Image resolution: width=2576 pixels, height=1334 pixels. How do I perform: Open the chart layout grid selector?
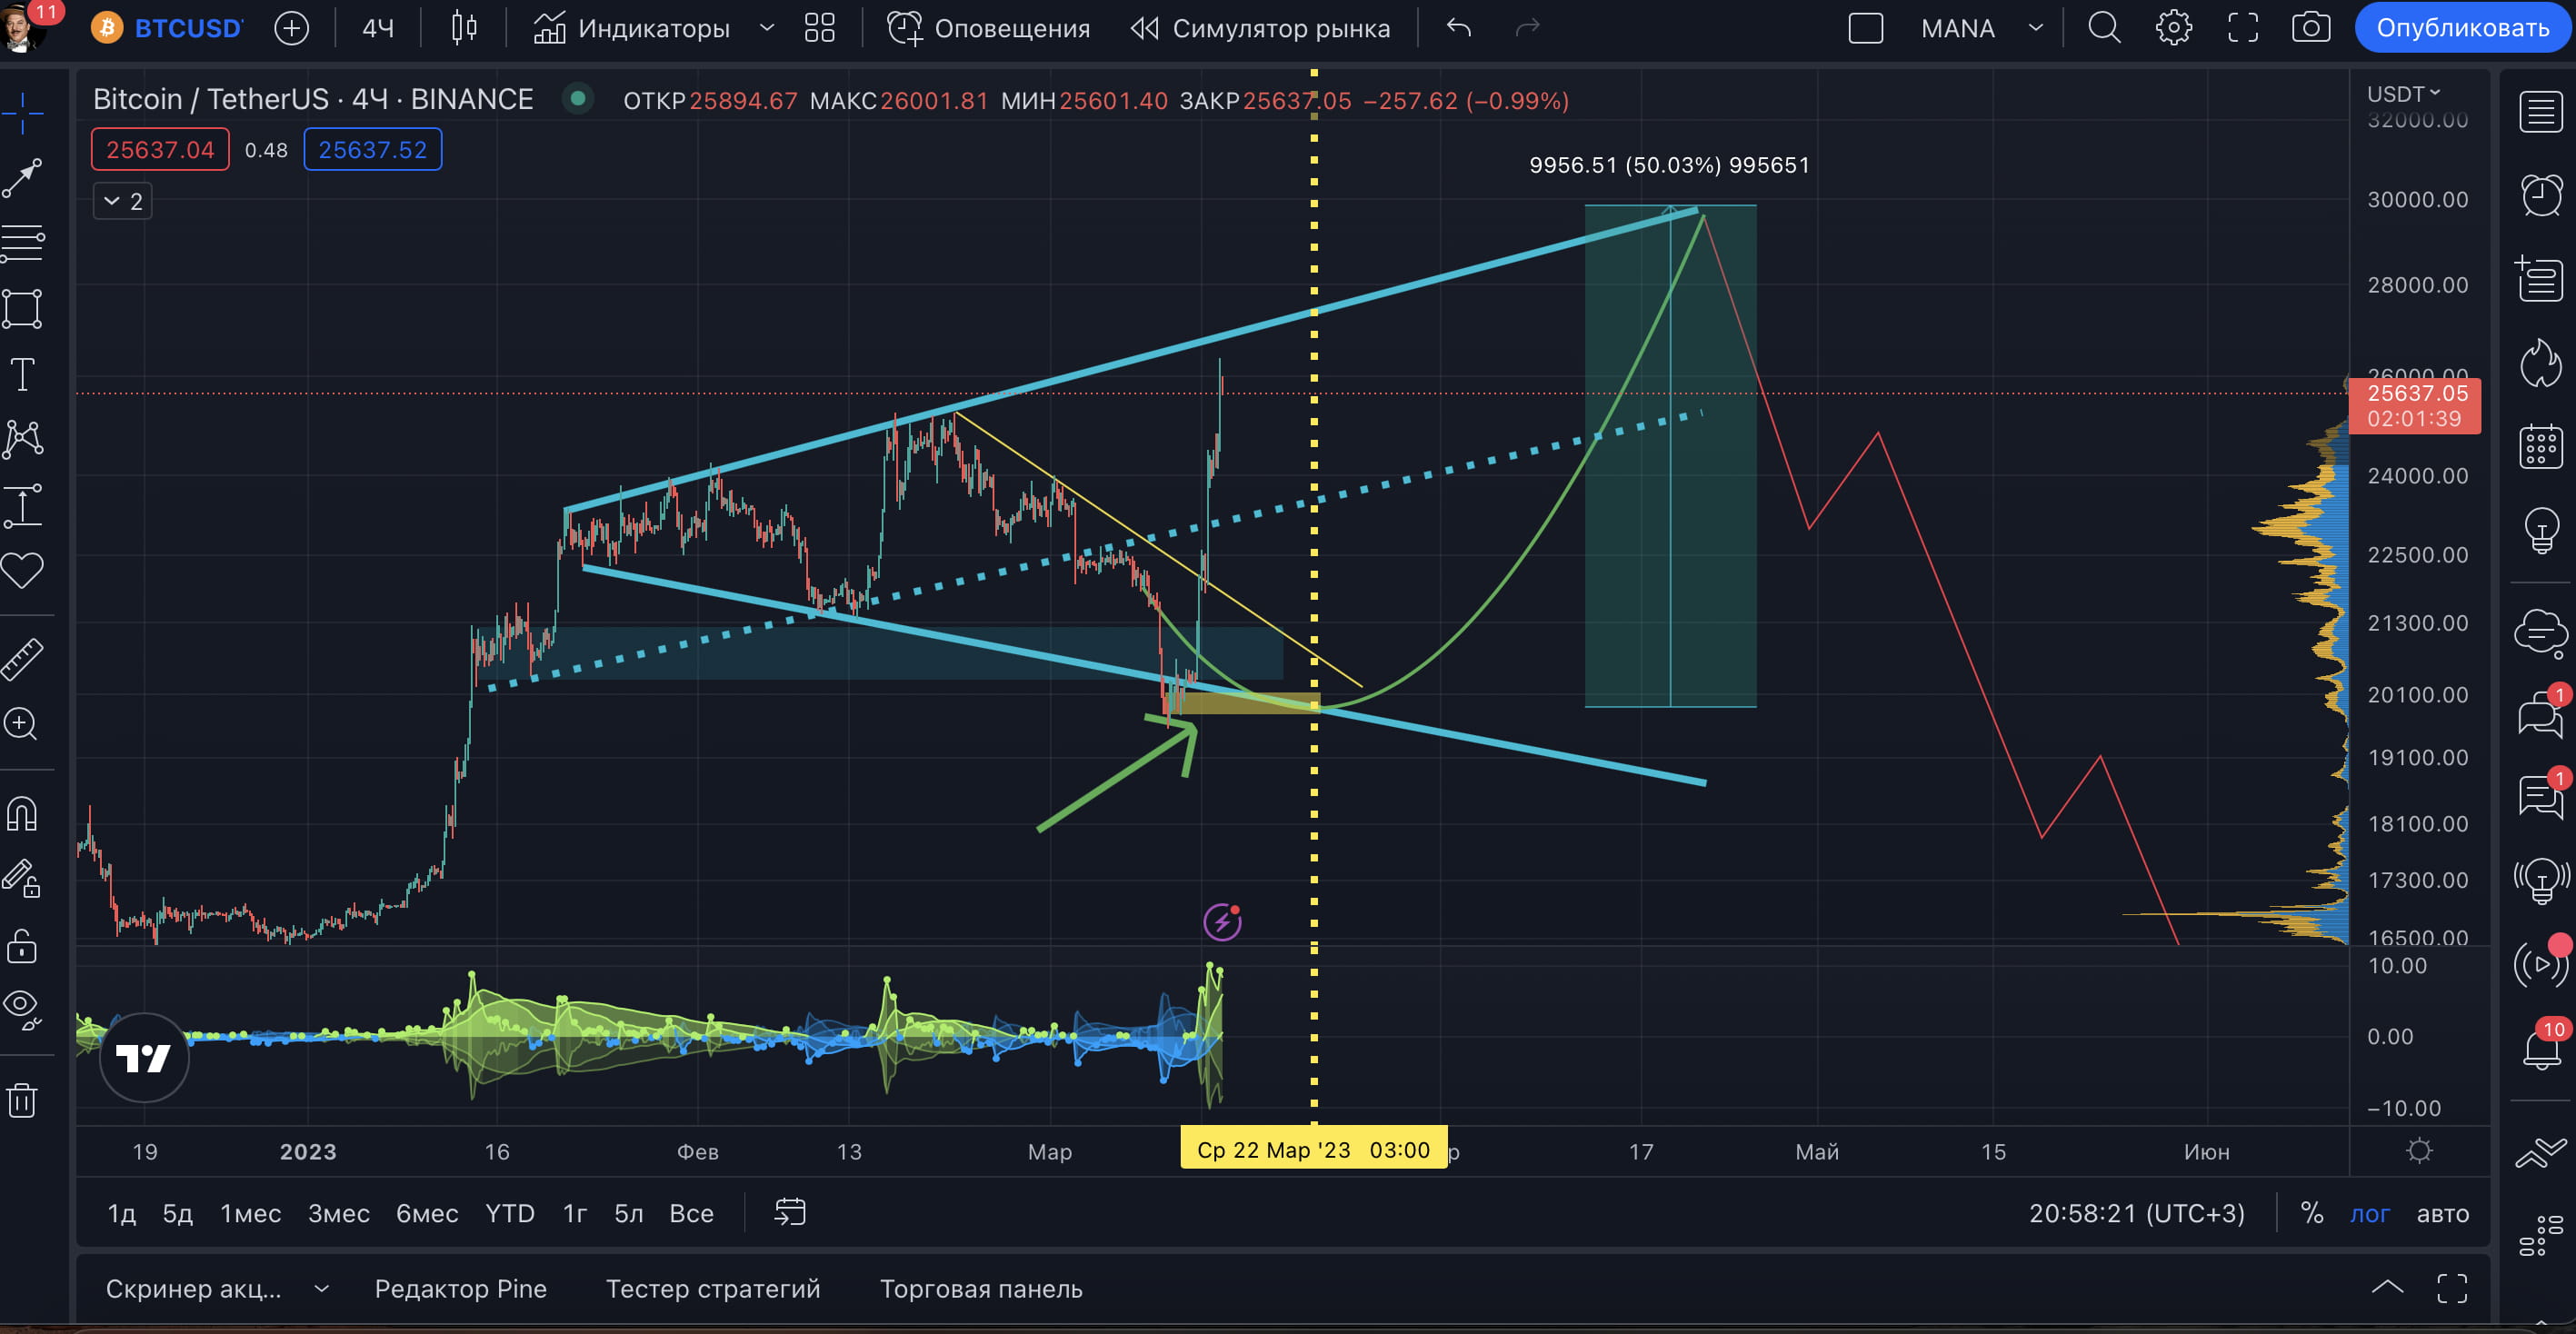(x=819, y=28)
